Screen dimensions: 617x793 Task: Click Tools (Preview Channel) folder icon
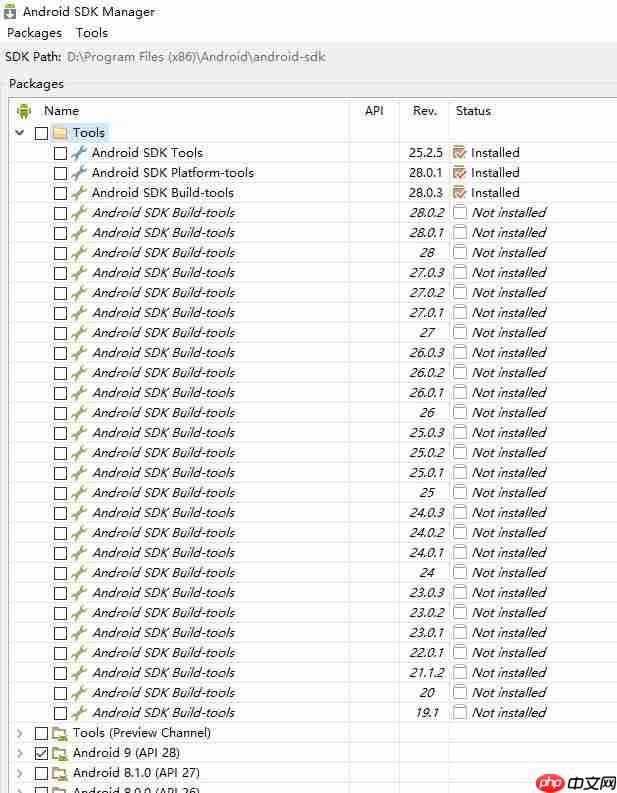click(60, 733)
